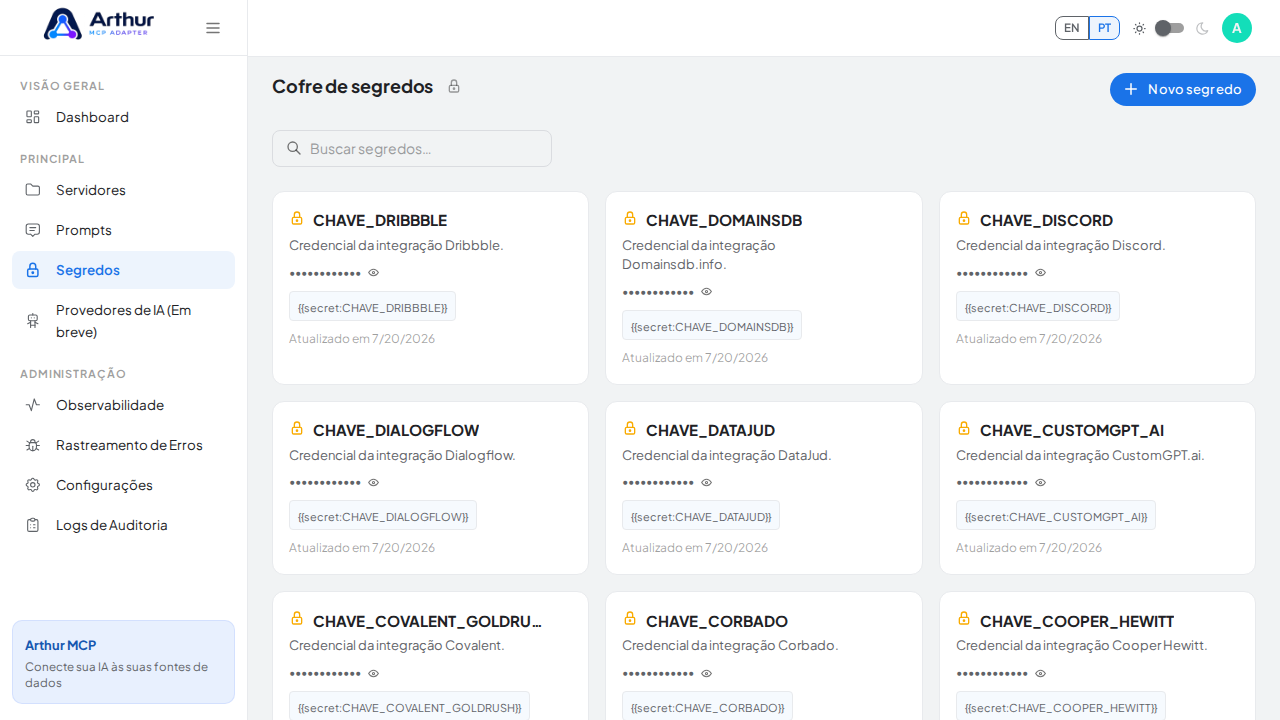1280x720 pixels.
Task: Click the search magnifier icon
Action: pos(294,148)
